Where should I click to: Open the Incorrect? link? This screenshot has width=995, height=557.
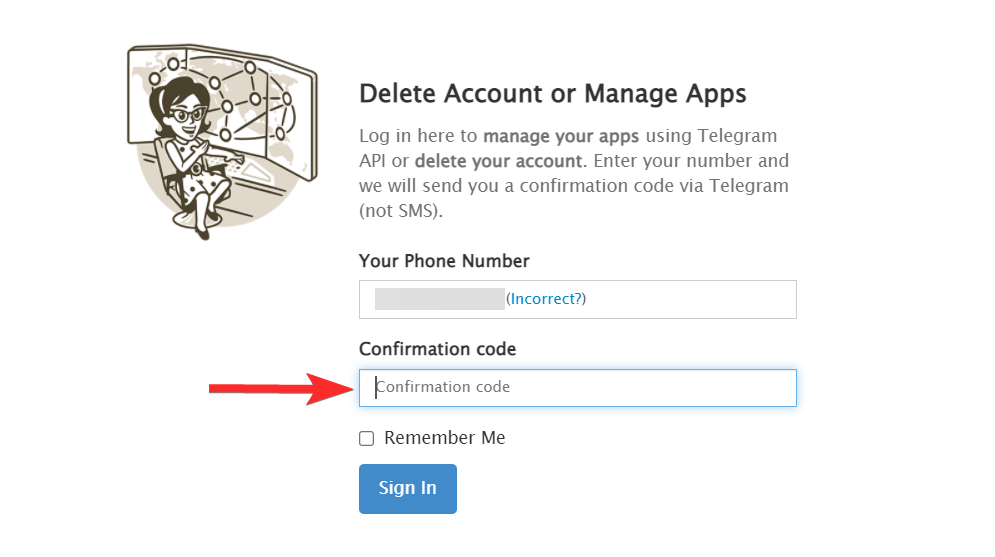click(x=546, y=299)
